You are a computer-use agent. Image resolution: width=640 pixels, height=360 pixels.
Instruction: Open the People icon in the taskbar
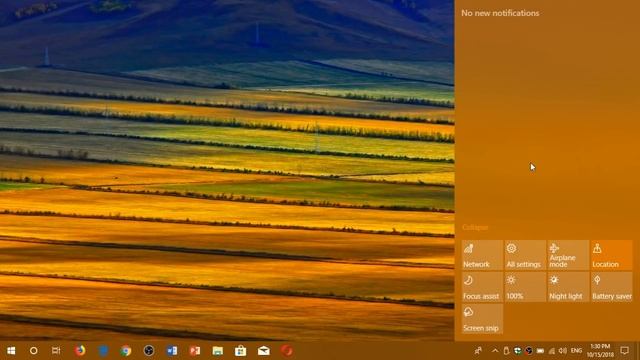(x=478, y=351)
